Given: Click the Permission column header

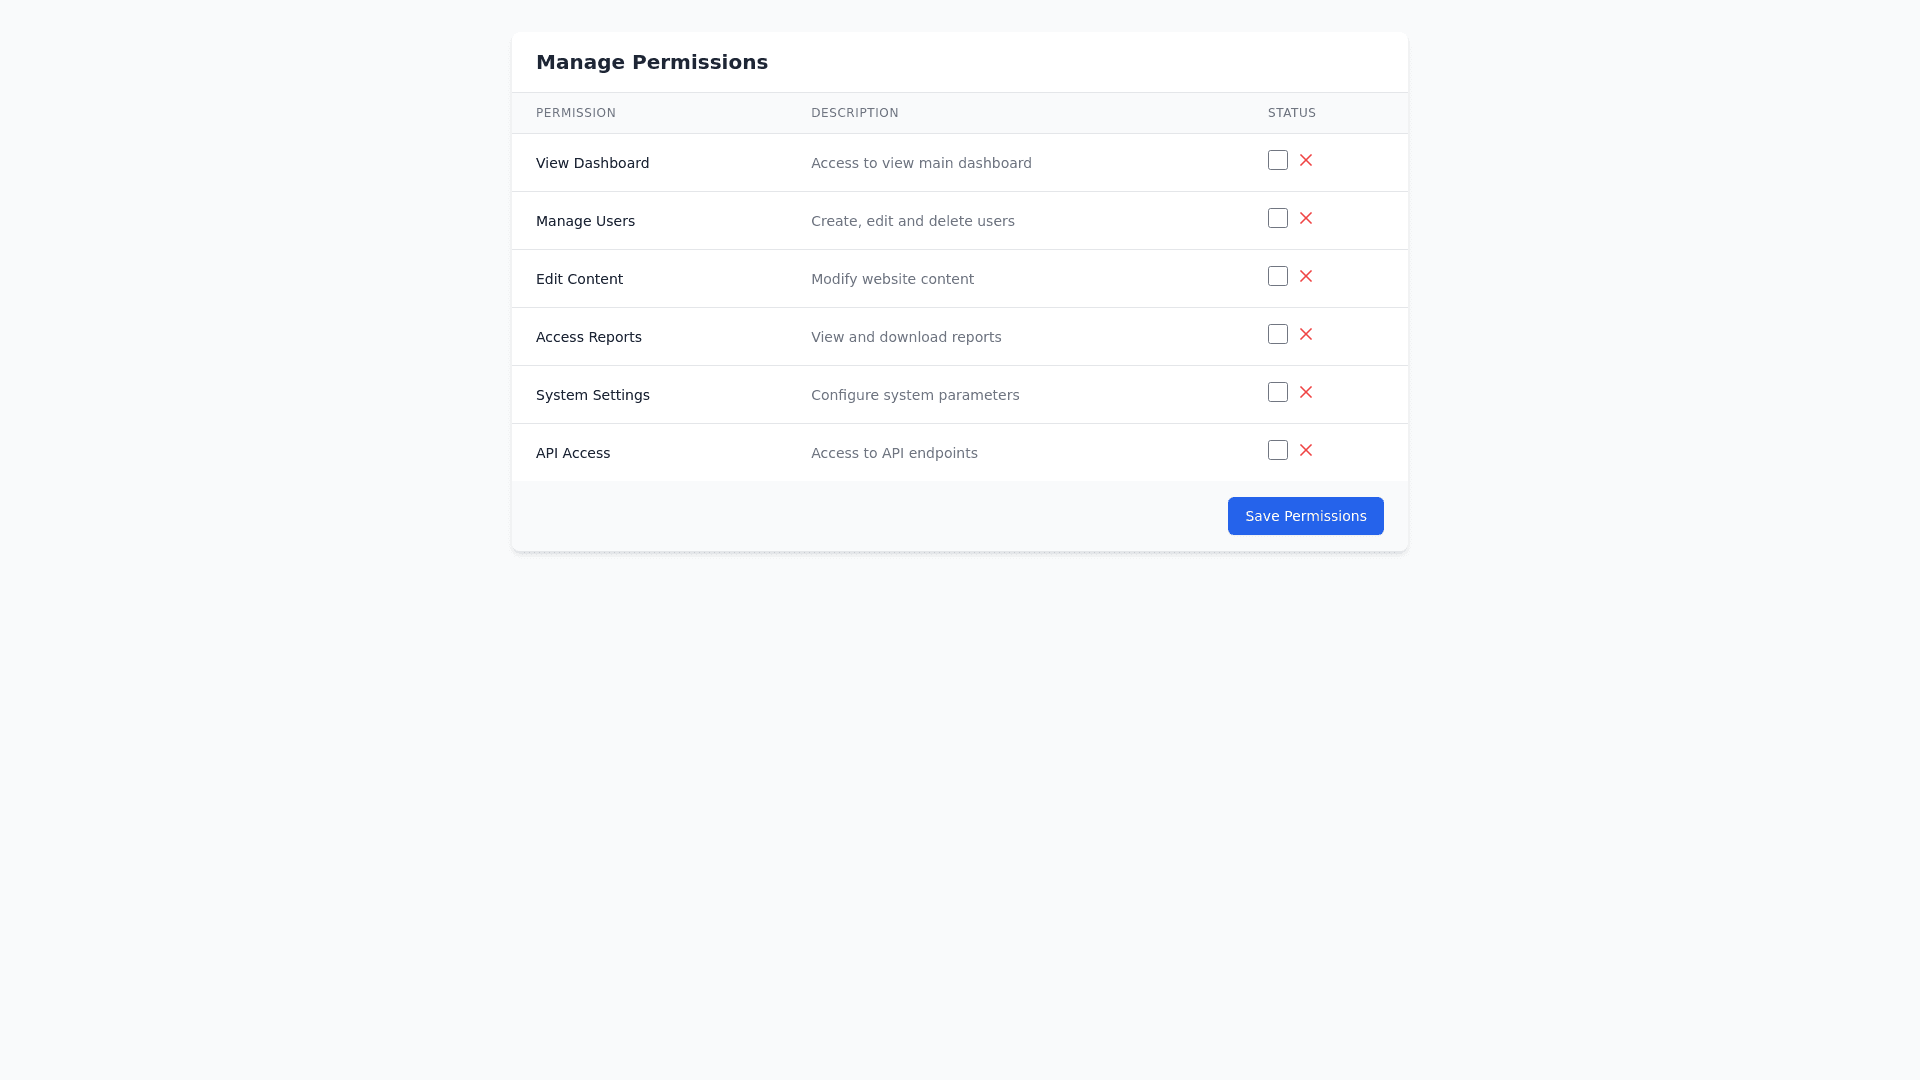Looking at the screenshot, I should coord(576,113).
